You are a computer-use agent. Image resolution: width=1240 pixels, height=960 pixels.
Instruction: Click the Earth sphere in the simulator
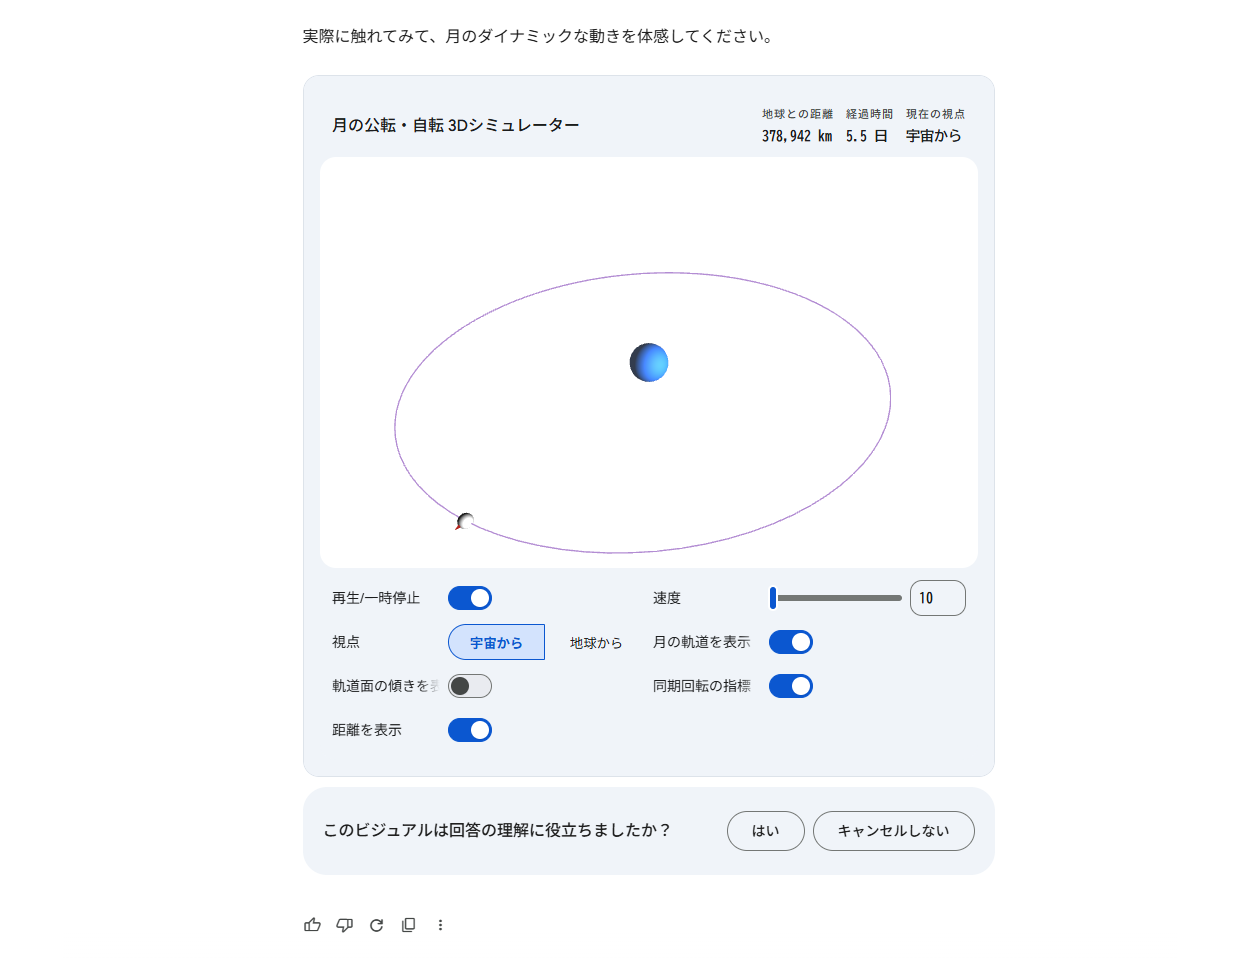click(x=648, y=362)
